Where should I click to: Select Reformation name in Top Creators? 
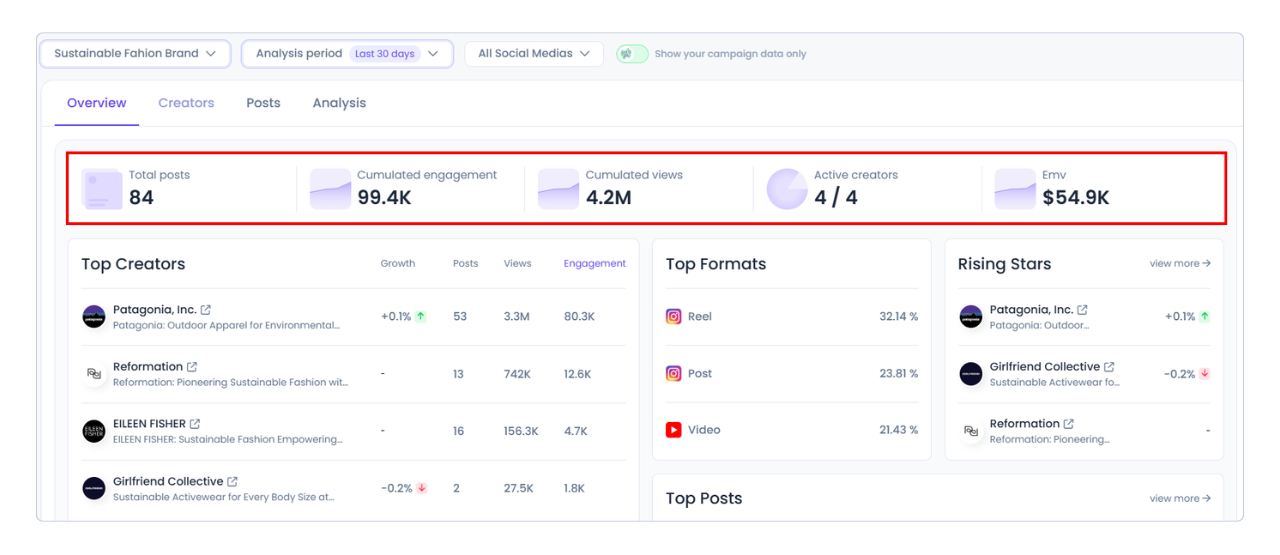point(148,367)
